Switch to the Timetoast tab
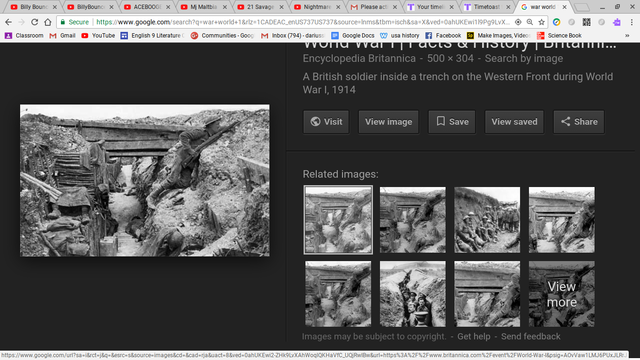This screenshot has width=640, height=360. click(486, 7)
